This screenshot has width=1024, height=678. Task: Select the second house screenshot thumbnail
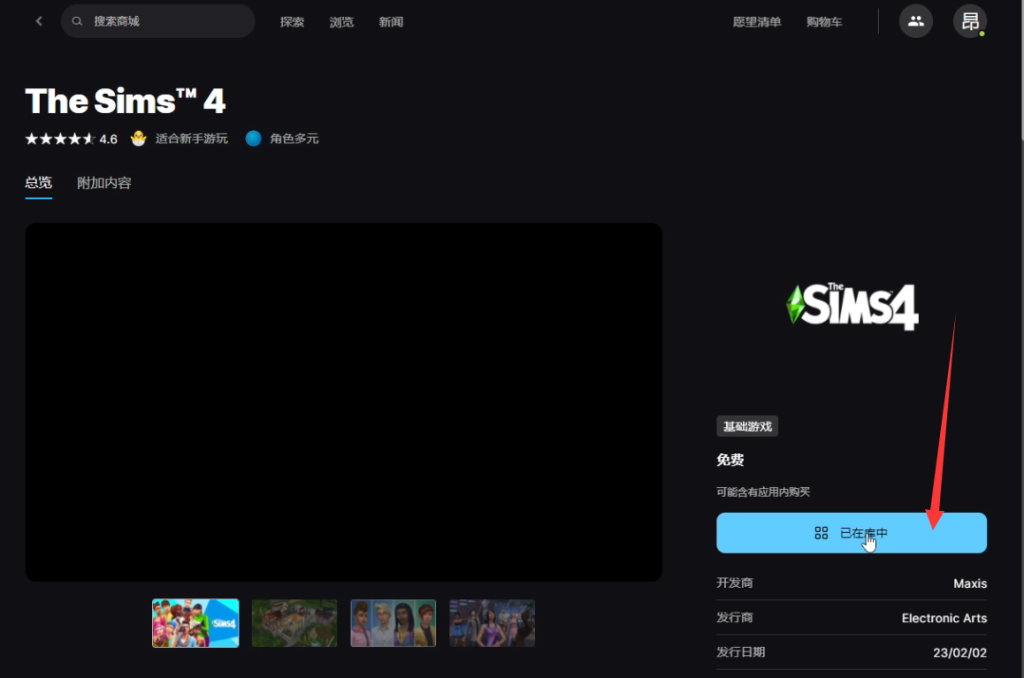click(294, 623)
